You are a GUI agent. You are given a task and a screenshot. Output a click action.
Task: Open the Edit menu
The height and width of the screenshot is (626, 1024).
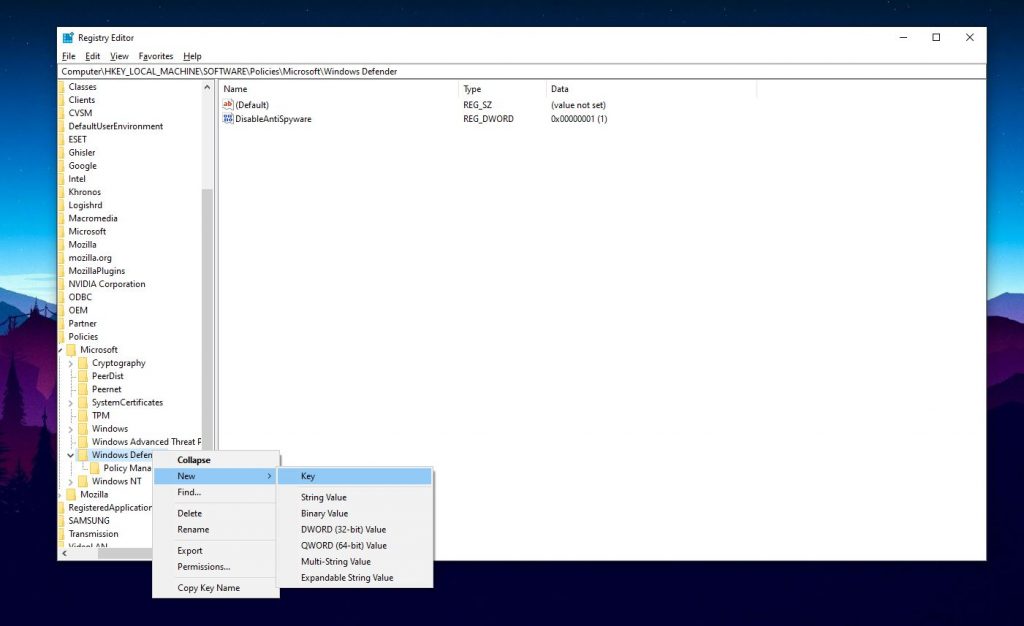(x=93, y=56)
